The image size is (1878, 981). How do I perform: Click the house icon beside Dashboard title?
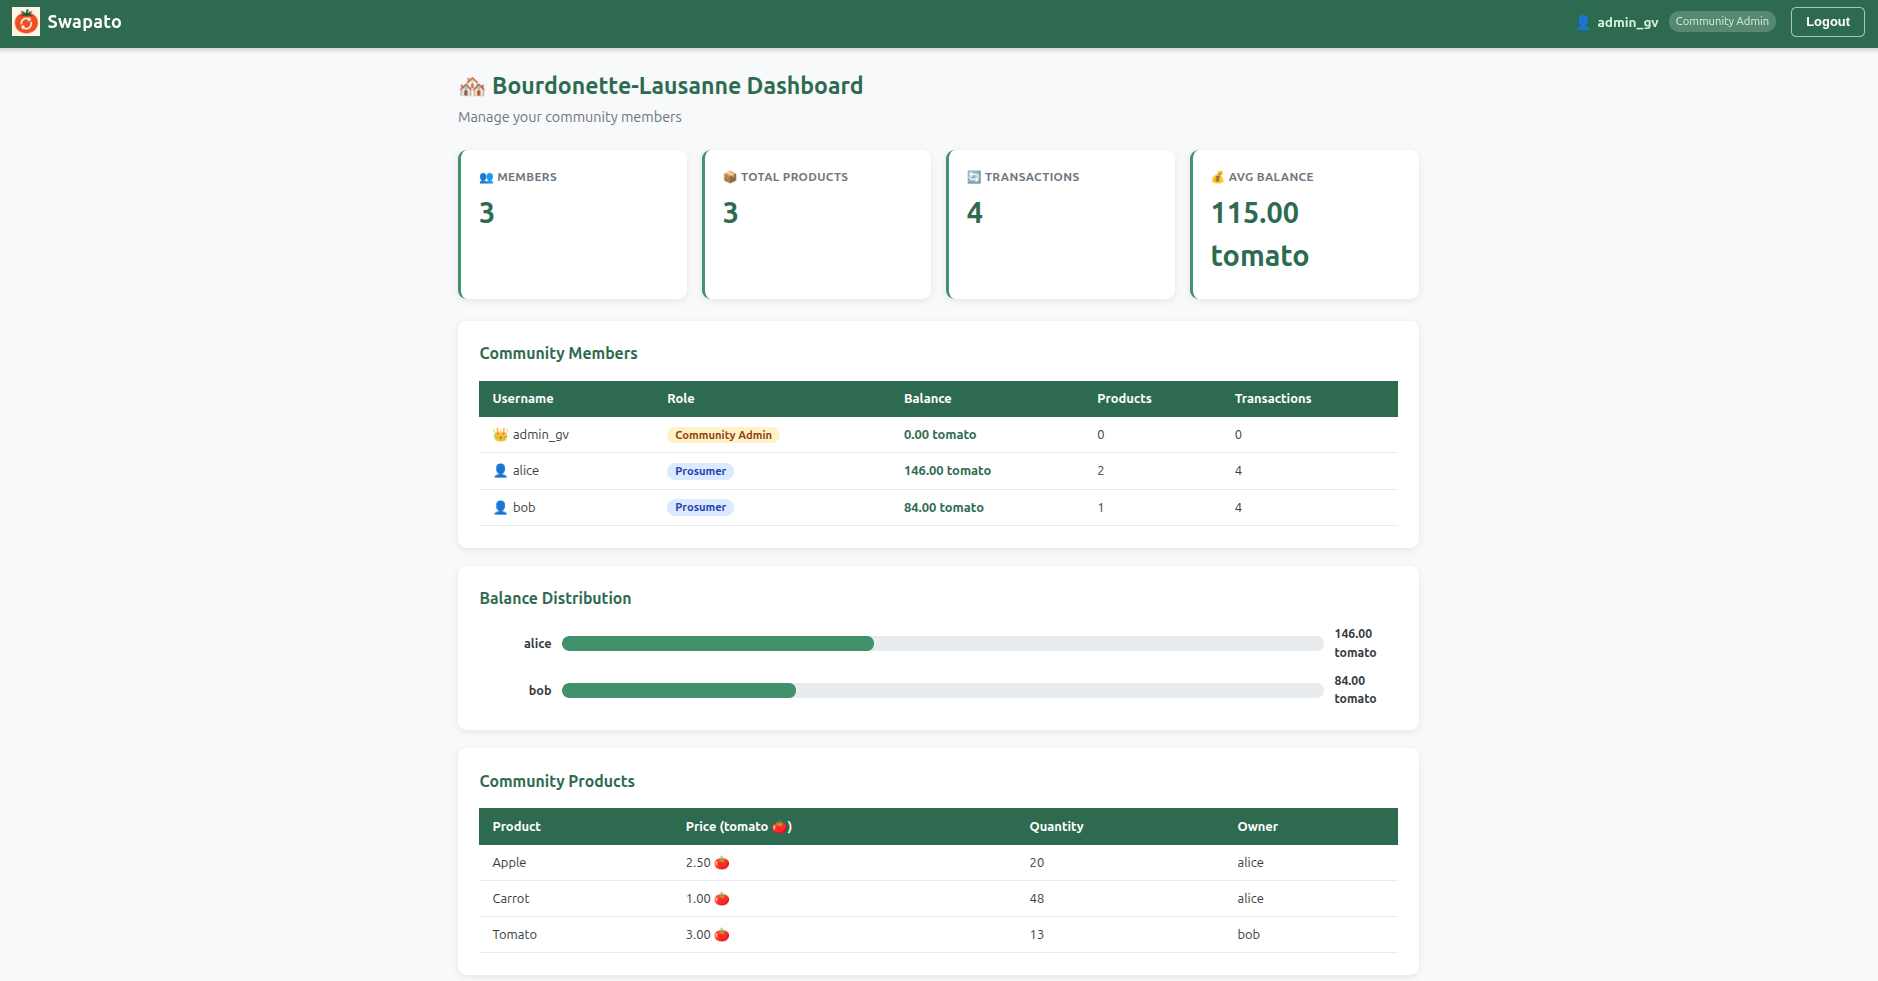click(x=472, y=87)
